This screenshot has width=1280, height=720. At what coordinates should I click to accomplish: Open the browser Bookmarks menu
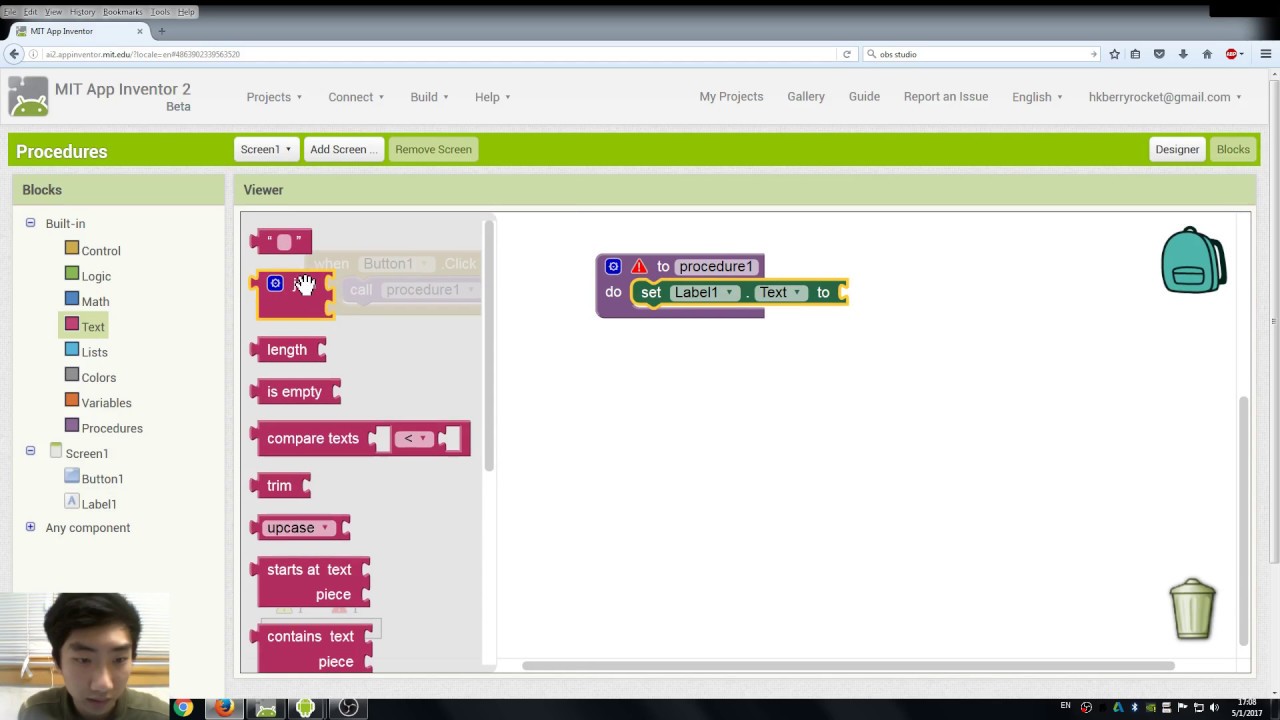123,12
